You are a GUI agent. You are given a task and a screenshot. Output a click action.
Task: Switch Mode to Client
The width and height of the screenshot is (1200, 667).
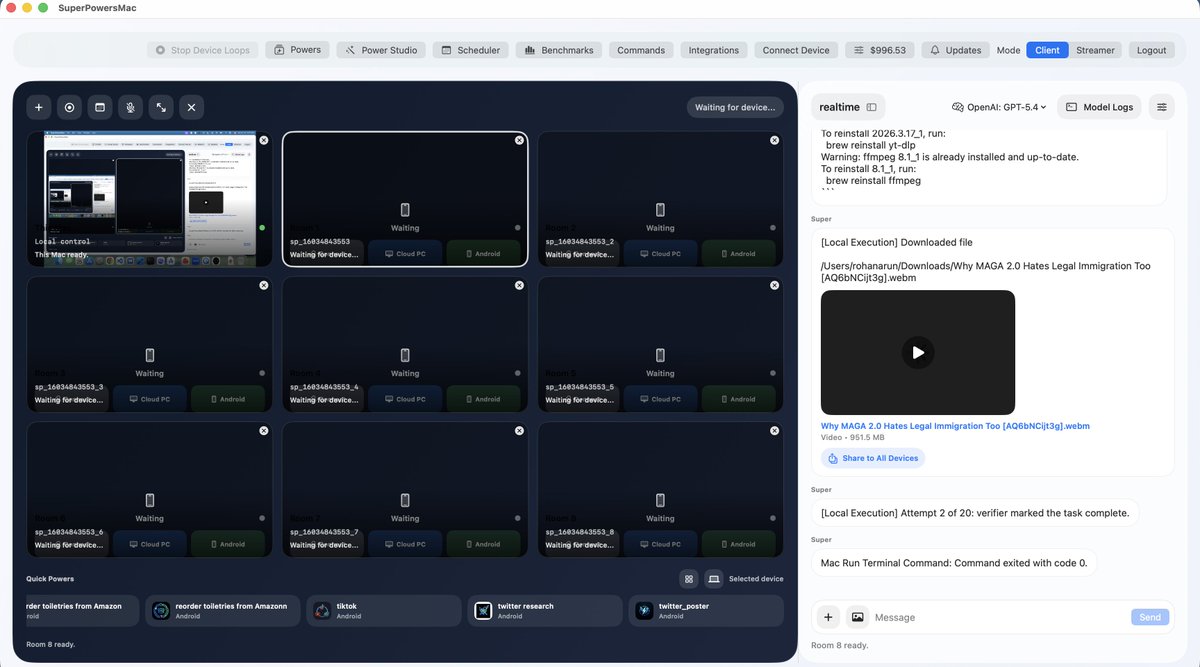[1047, 50]
